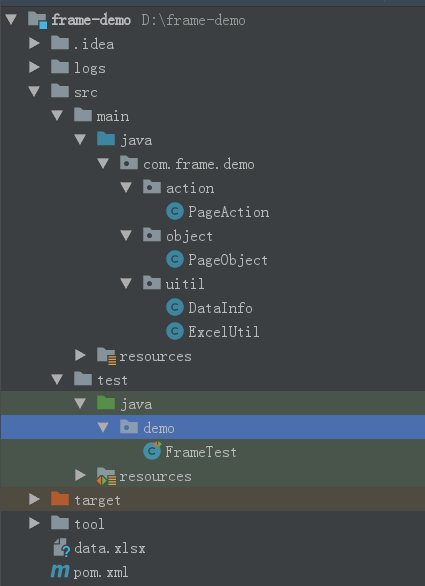
Task: Expand the tool folder
Action: pos(34,523)
